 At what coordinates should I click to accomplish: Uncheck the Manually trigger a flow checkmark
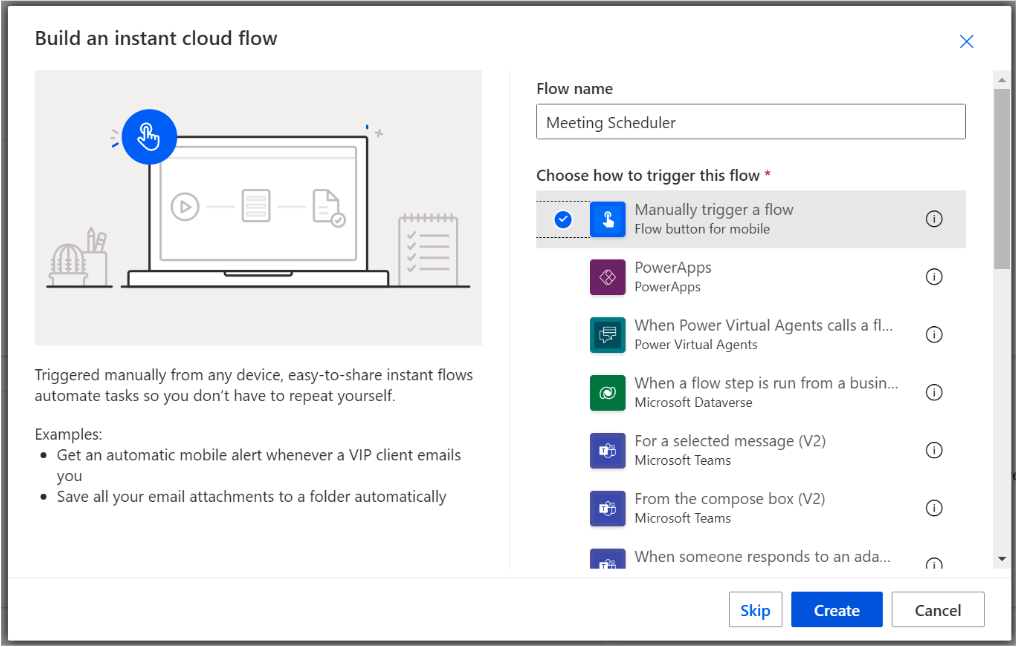(x=563, y=220)
